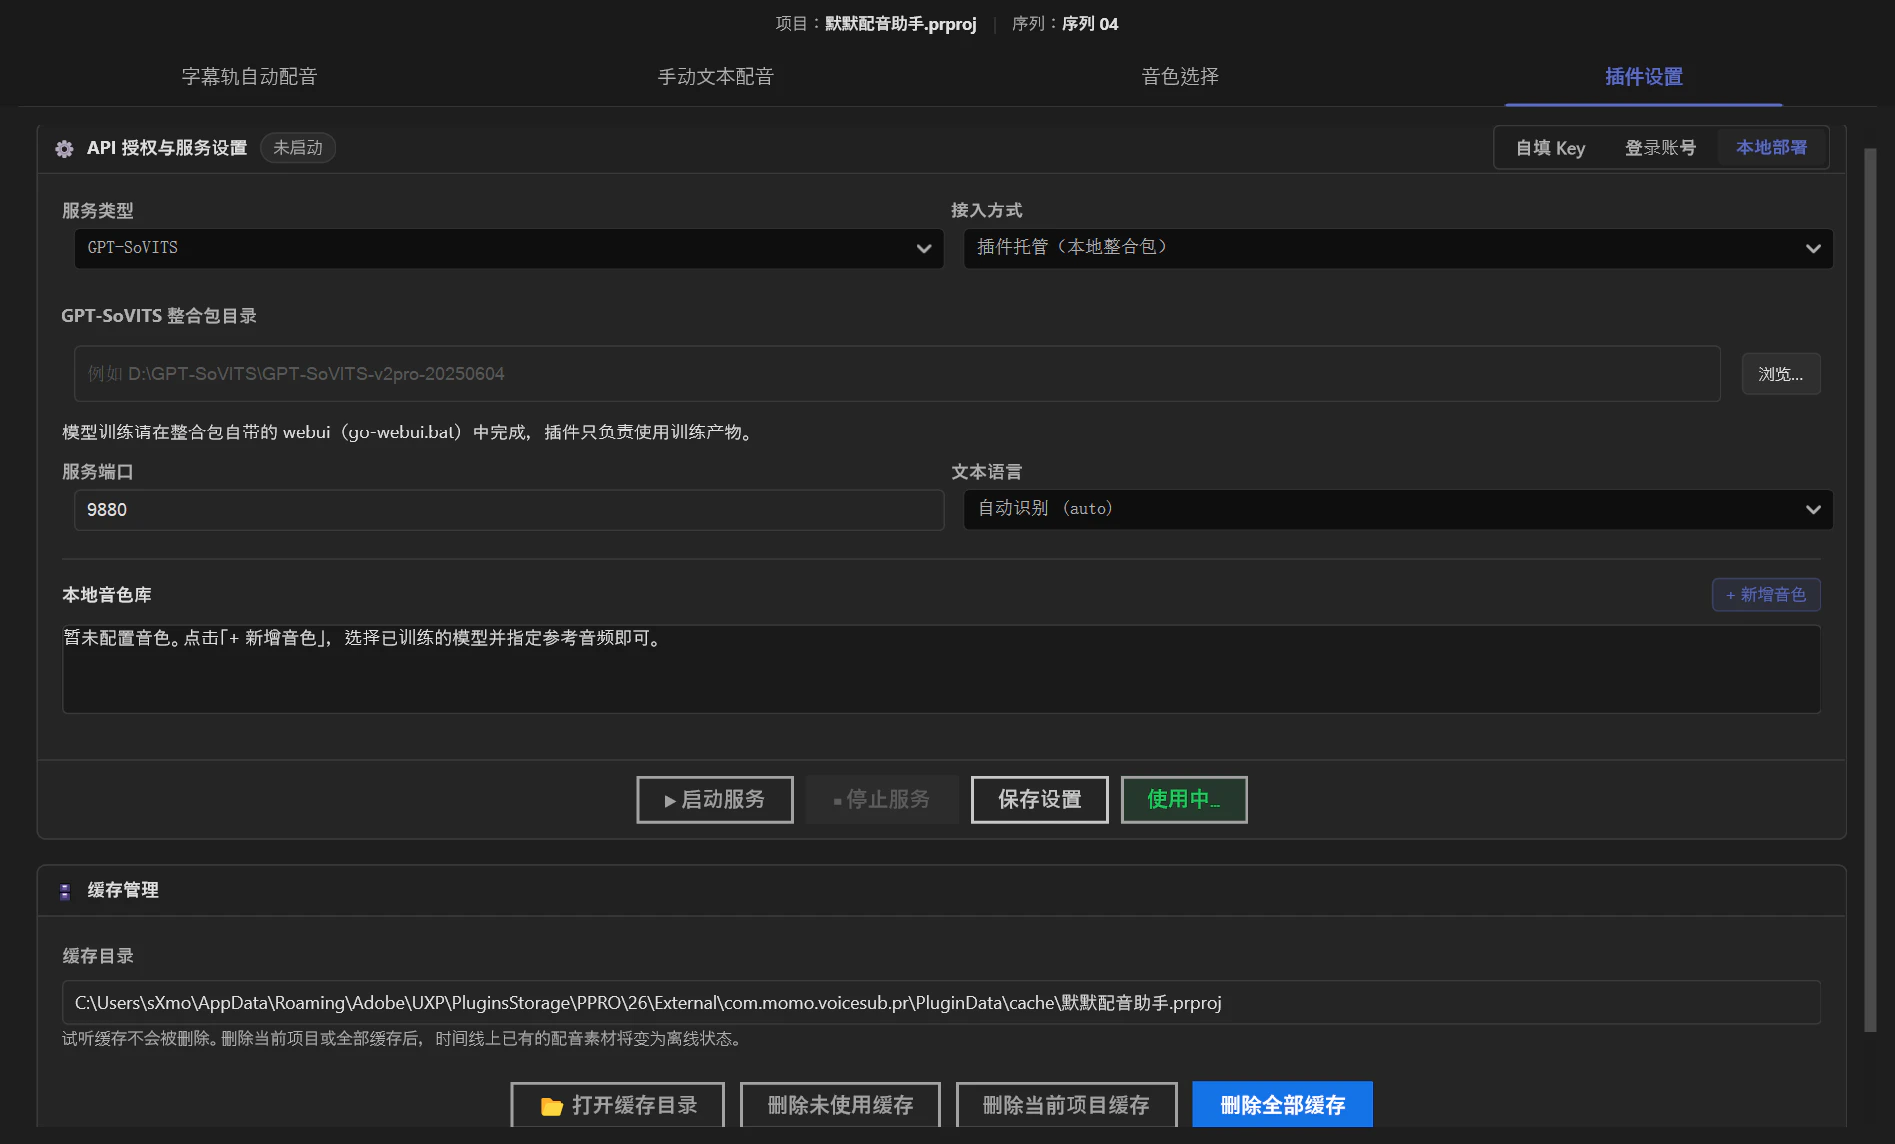Click the vertical scrollbar on the right
Viewport: 1895px width, 1144px height.
(x=1869, y=590)
